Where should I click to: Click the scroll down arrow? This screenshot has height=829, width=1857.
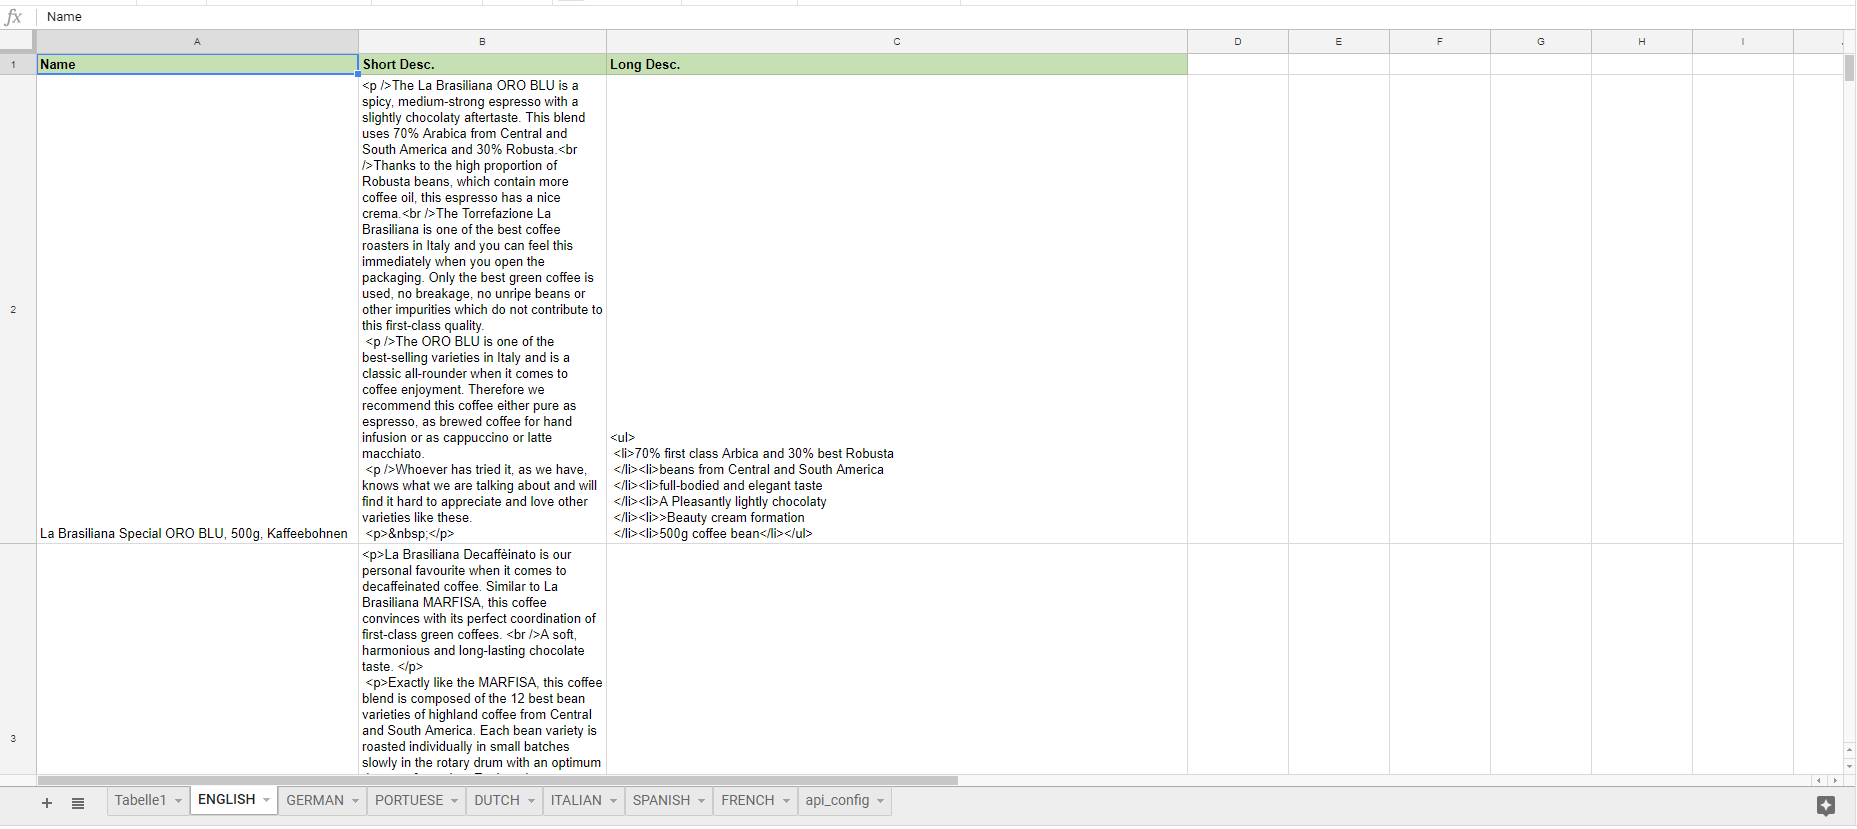[1849, 766]
